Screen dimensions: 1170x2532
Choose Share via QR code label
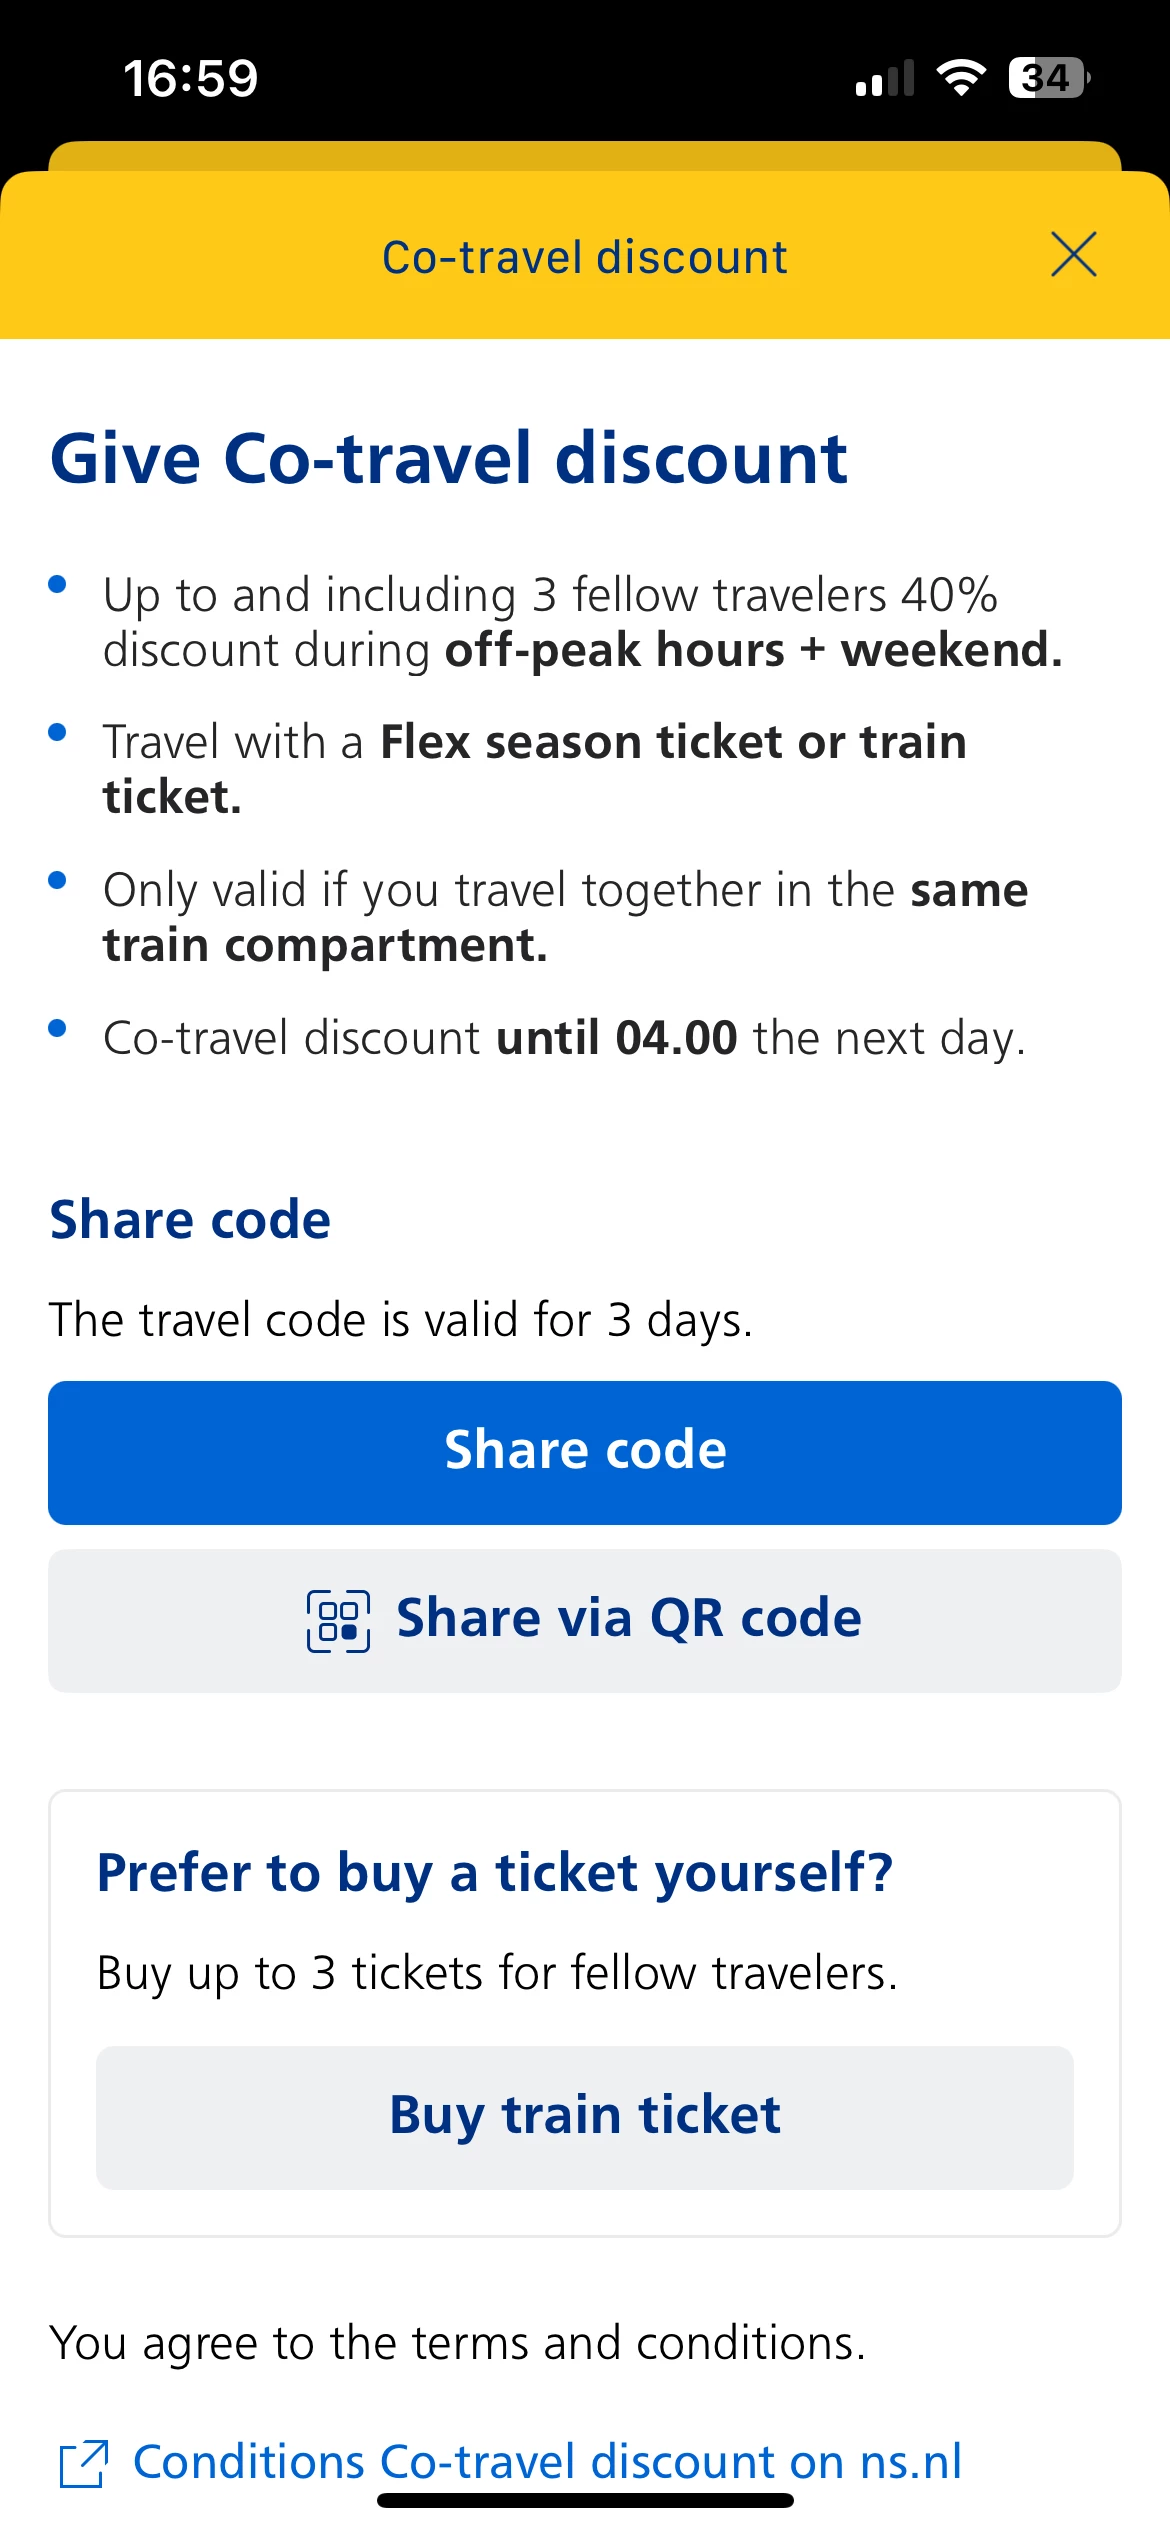[628, 1619]
